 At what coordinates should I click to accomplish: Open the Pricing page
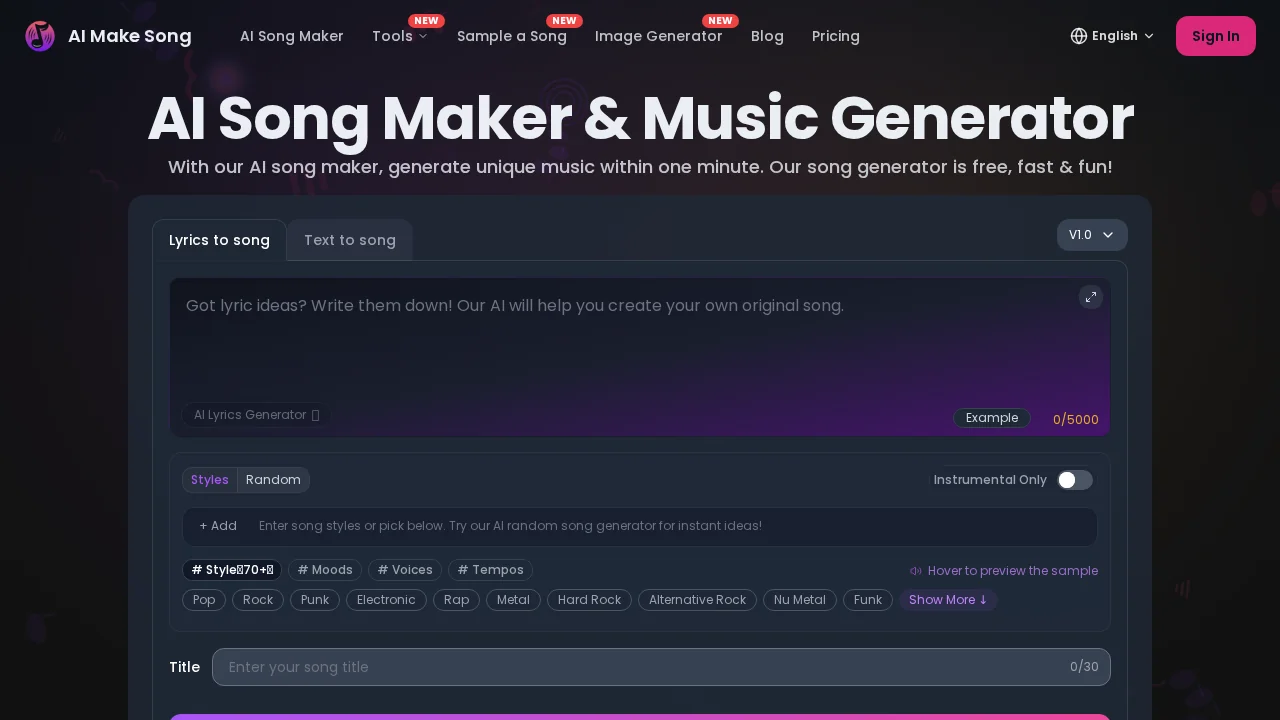pyautogui.click(x=836, y=36)
